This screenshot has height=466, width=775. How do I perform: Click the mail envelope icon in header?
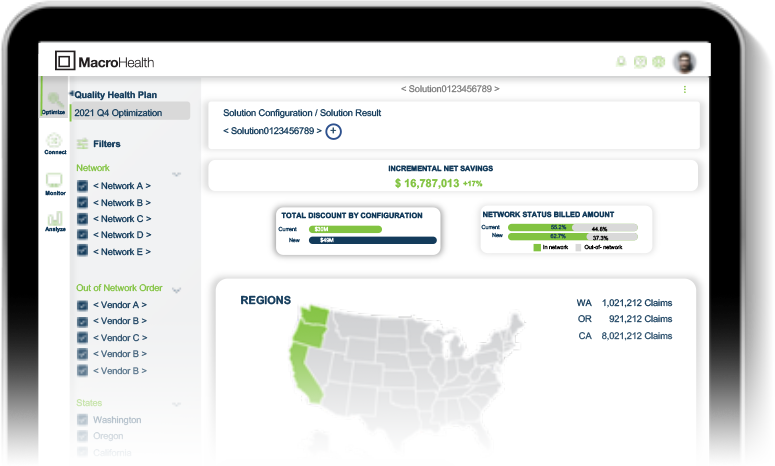pyautogui.click(x=640, y=62)
